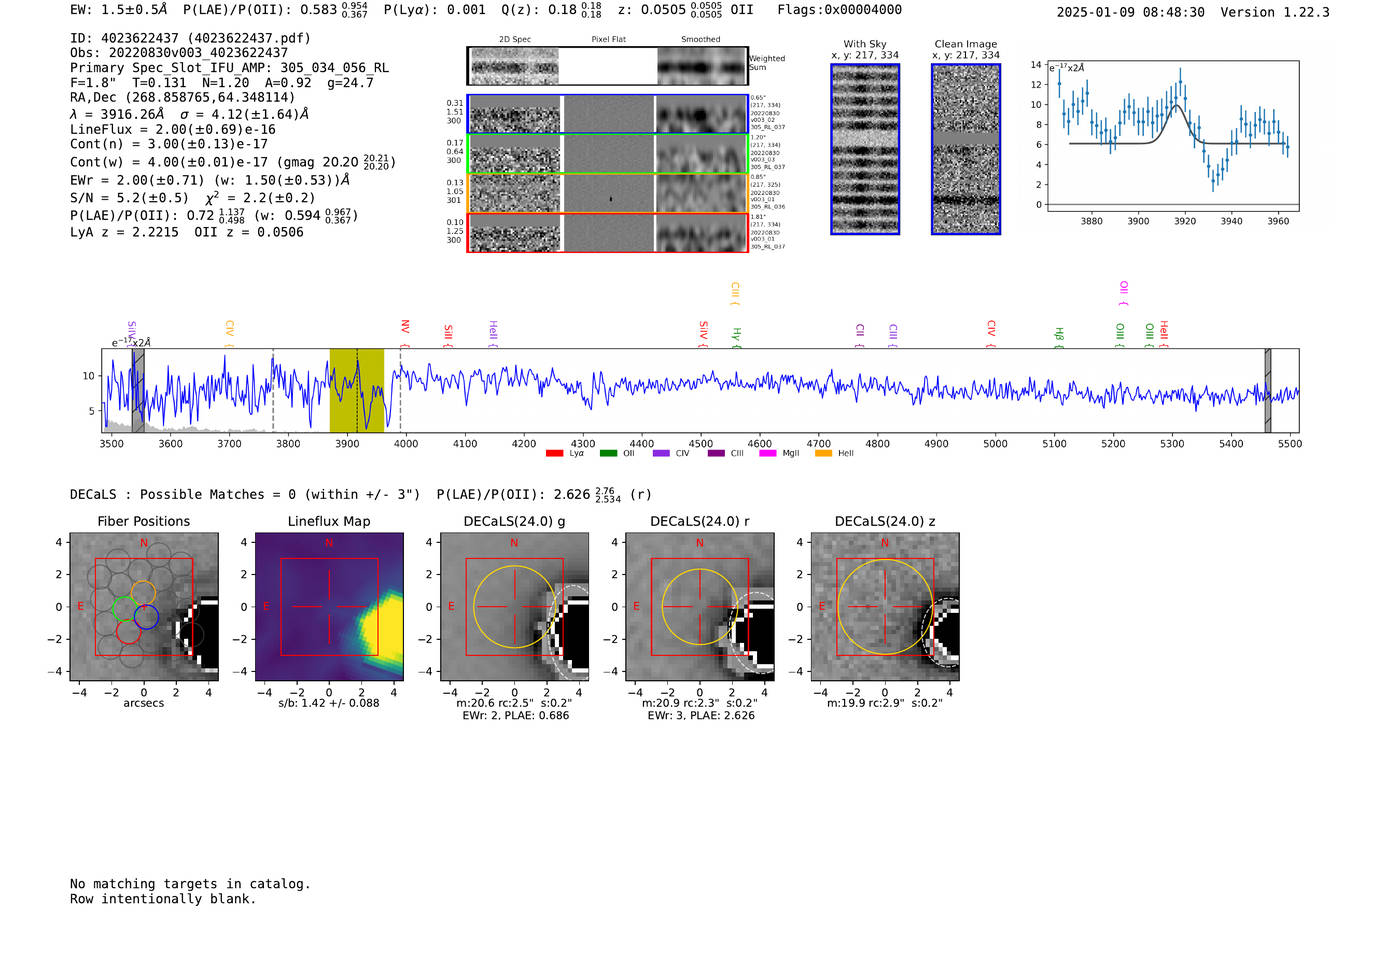The image size is (1400, 953).
Task: Click the EWr: 3, PLAE: 2.626 caption
Action: point(700,715)
